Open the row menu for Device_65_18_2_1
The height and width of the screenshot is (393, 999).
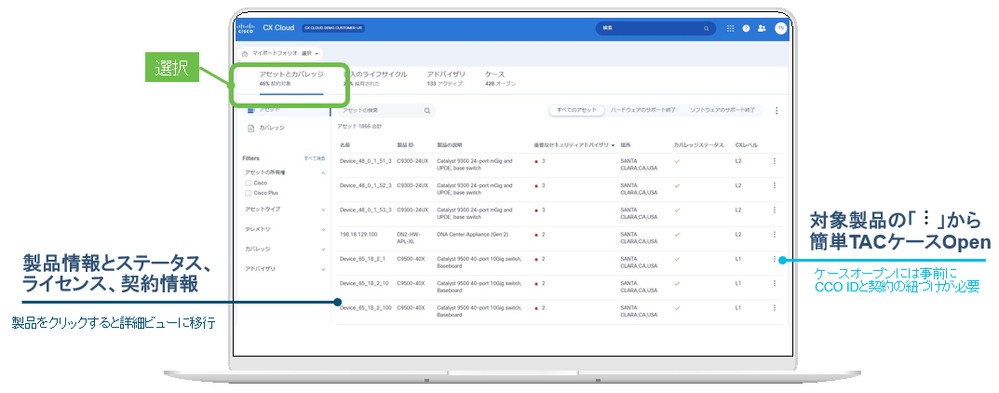(x=774, y=259)
